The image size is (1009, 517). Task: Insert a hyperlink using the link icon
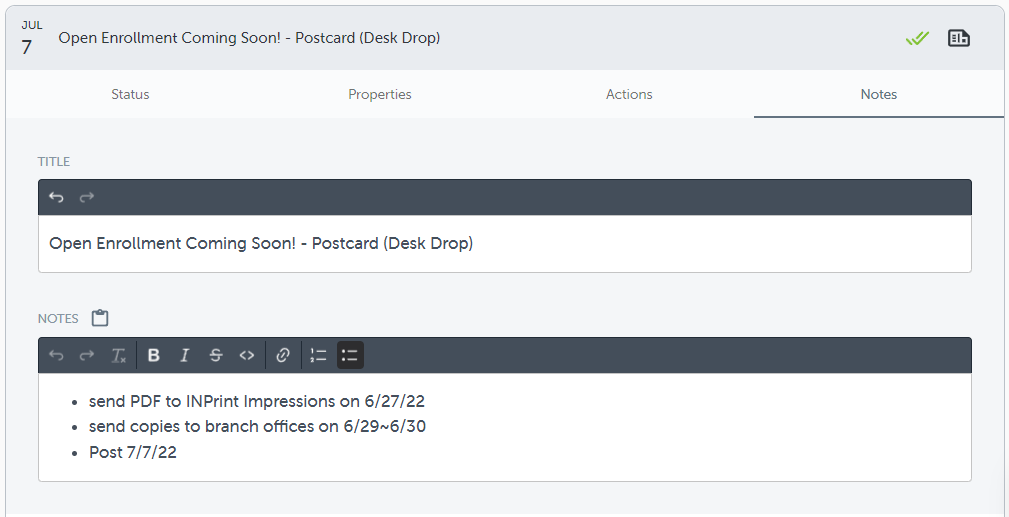(x=283, y=355)
